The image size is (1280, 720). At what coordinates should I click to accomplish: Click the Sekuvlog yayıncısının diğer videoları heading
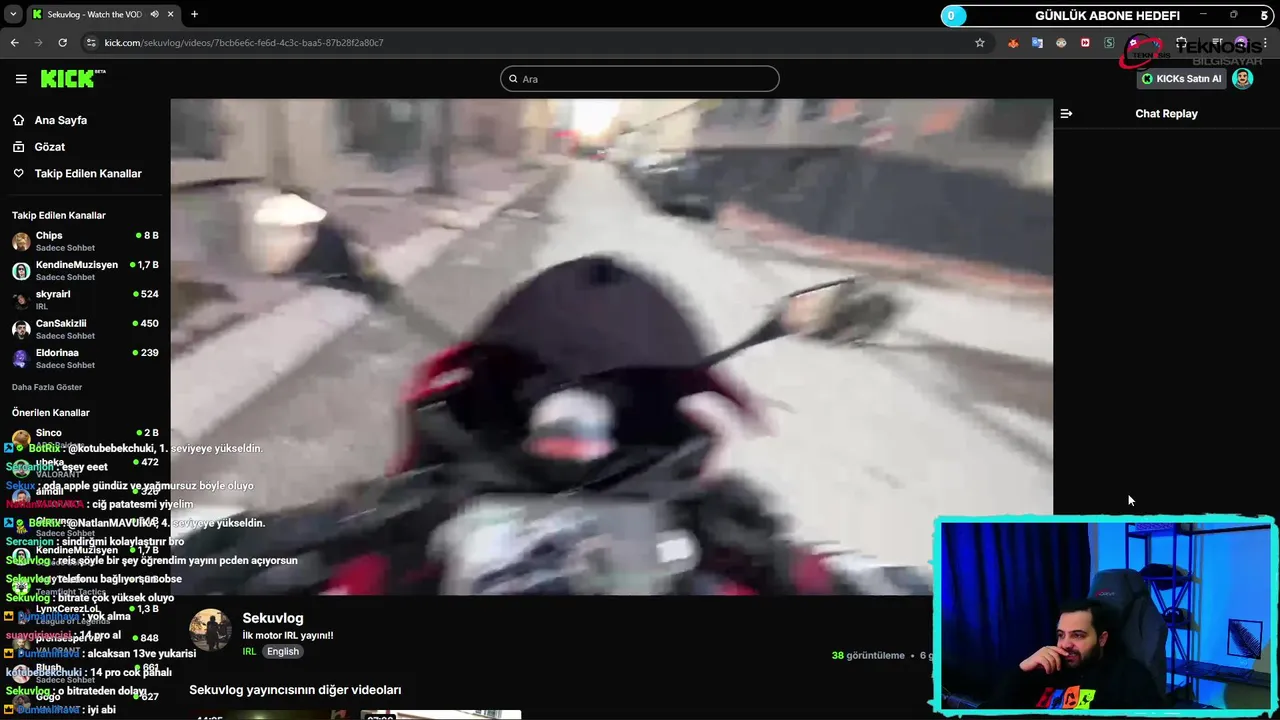(x=295, y=690)
